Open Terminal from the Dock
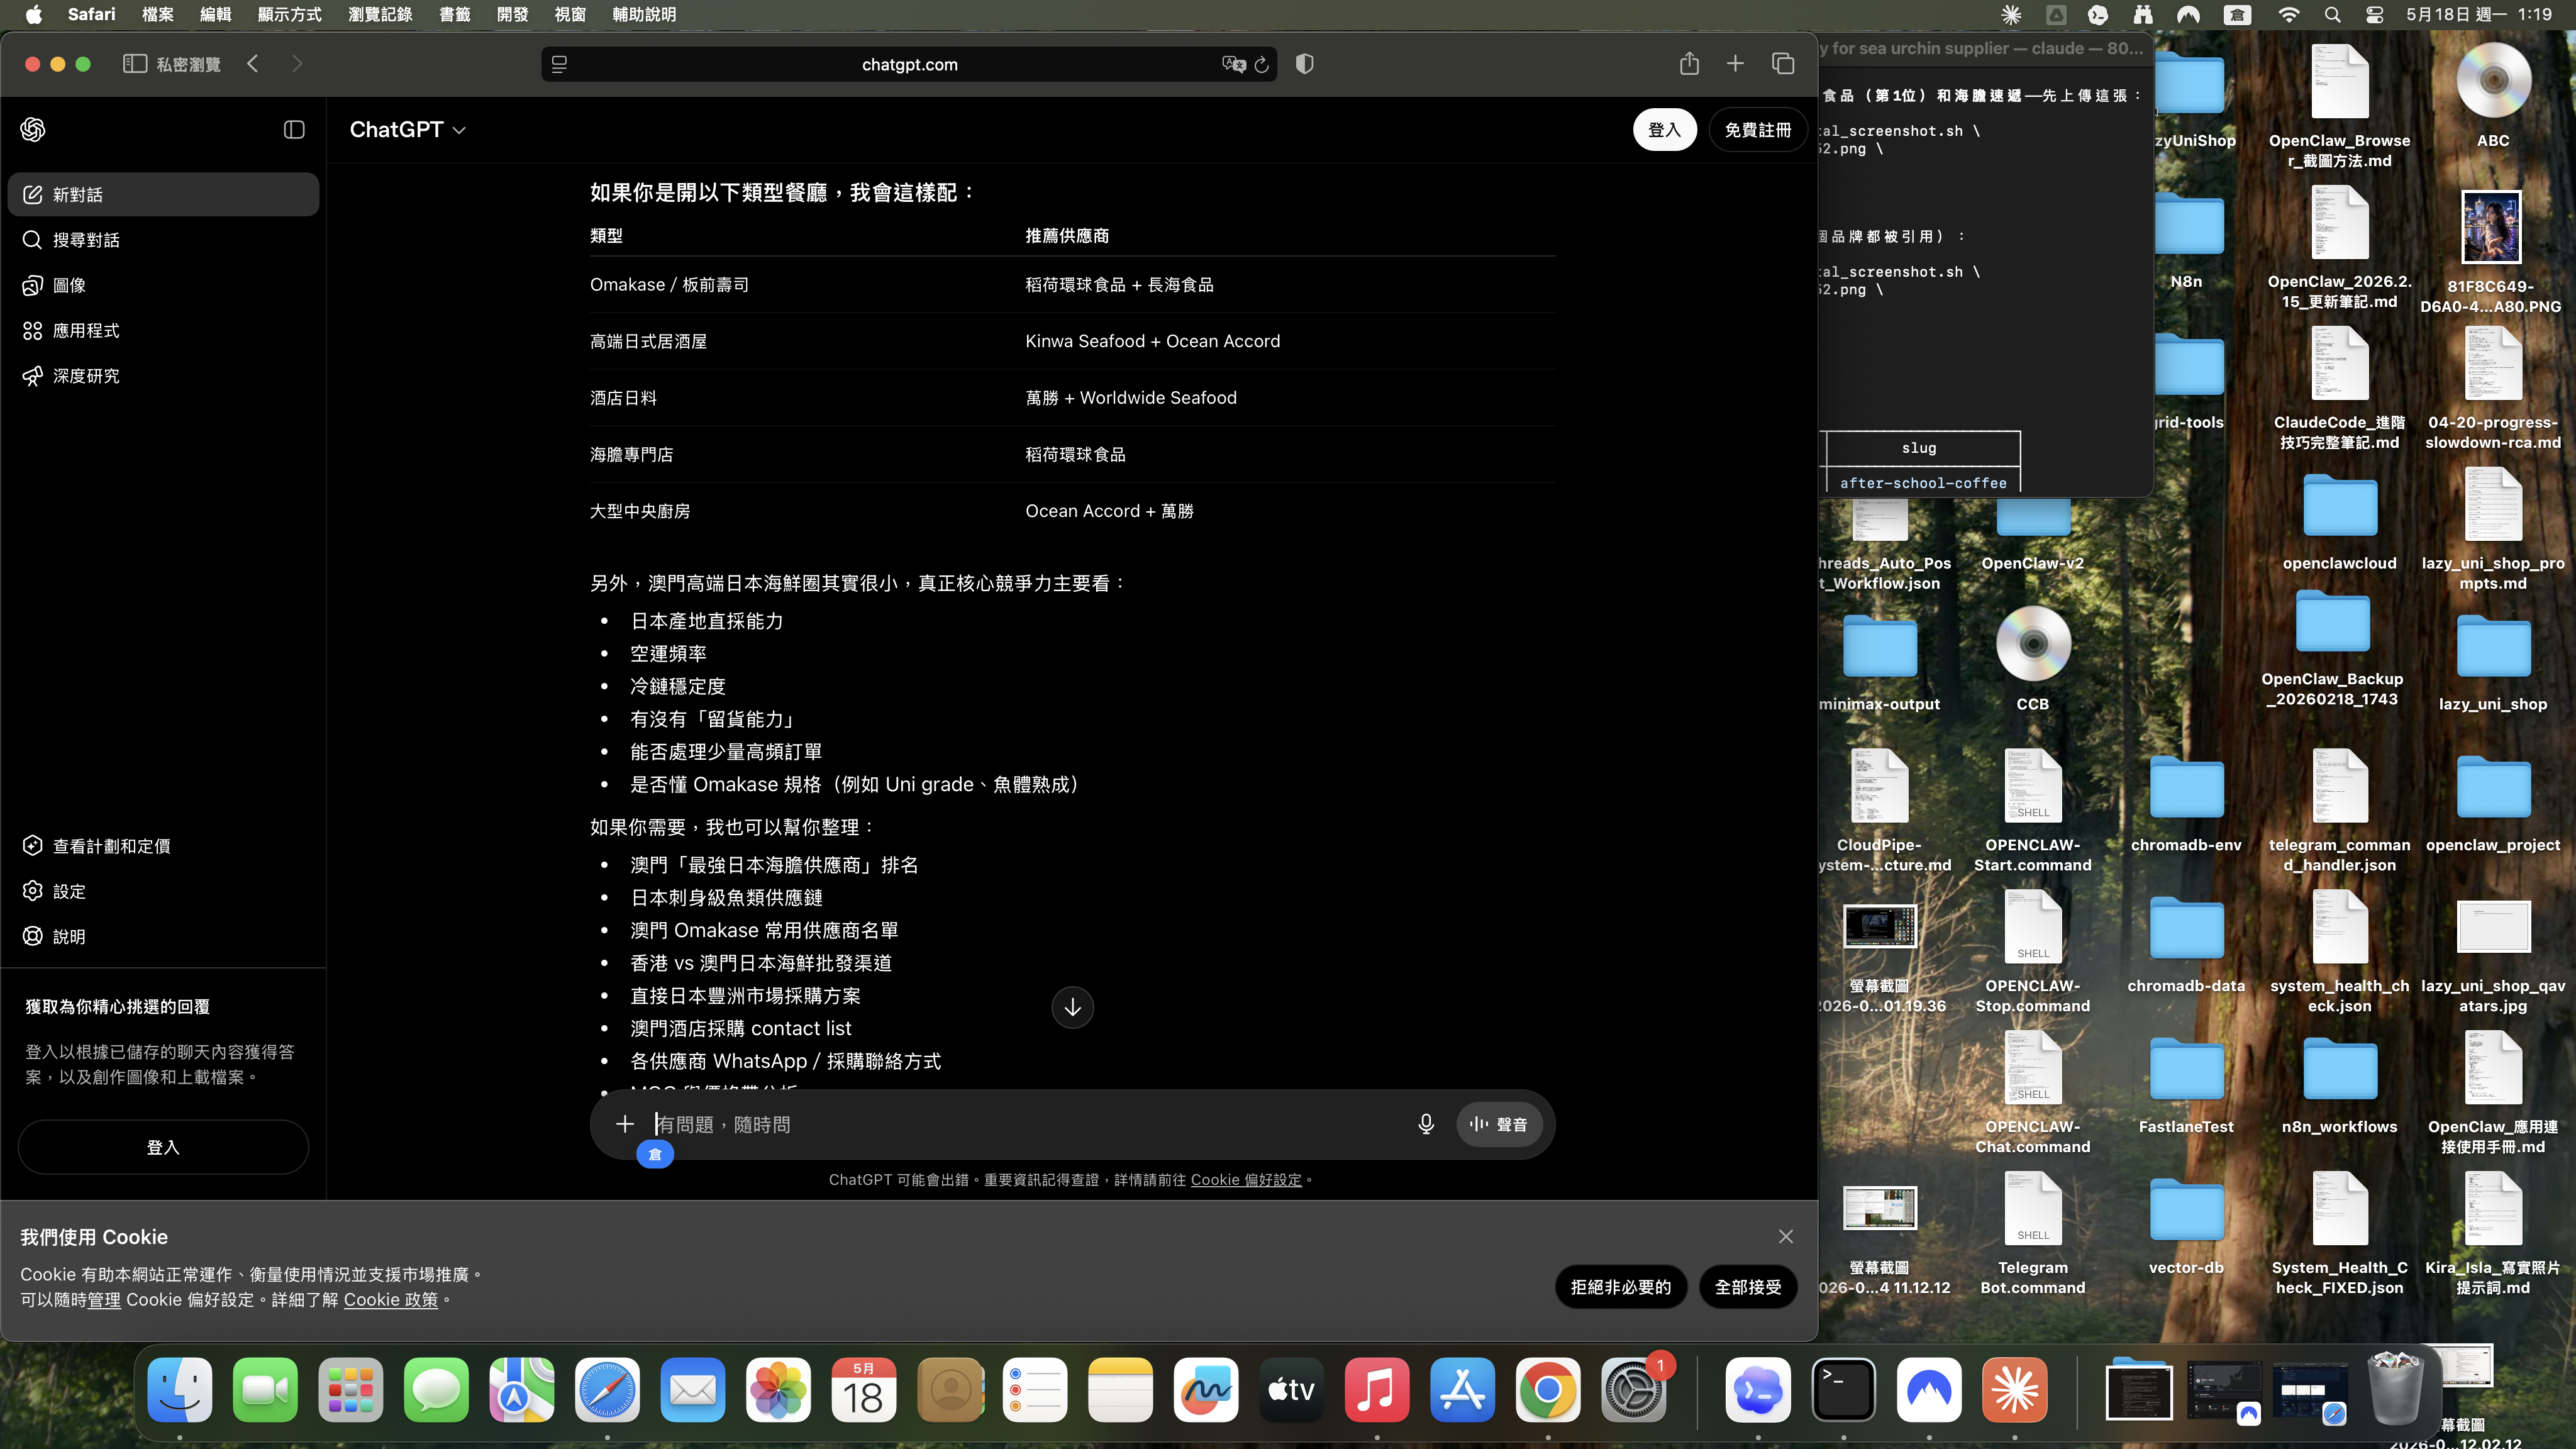2576x1449 pixels. [1843, 1390]
